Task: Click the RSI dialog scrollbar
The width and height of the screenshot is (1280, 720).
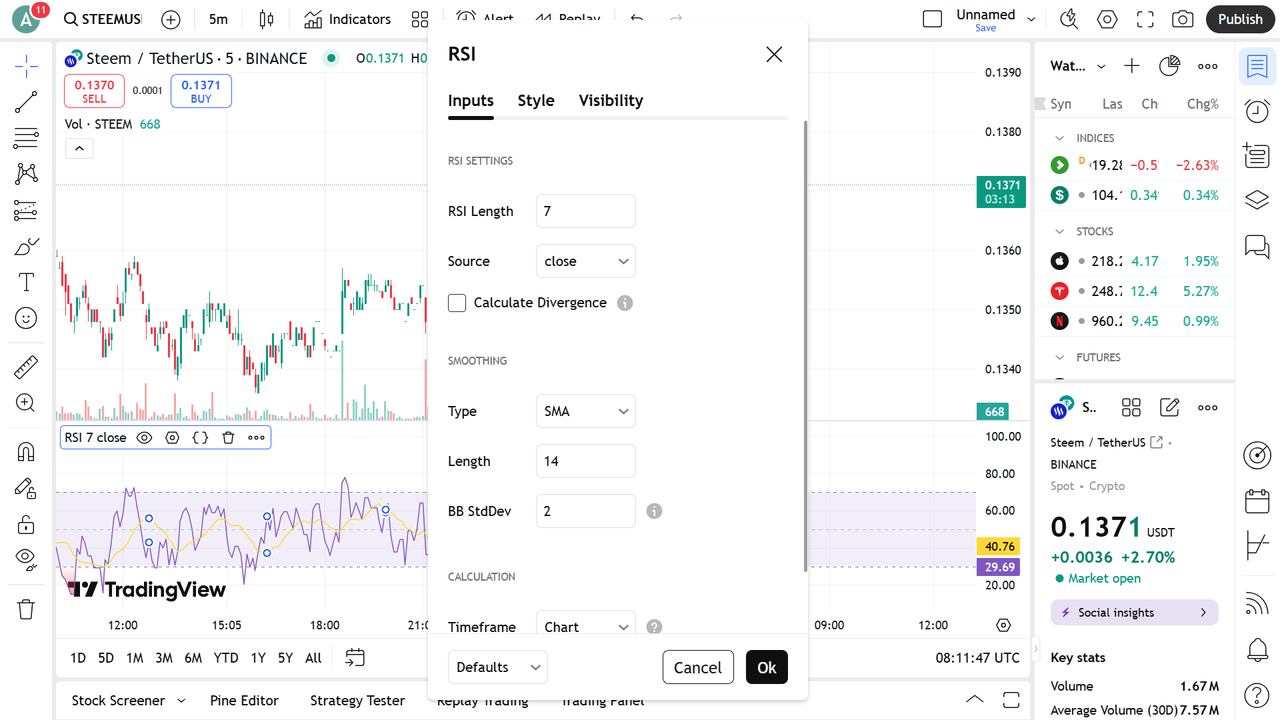Action: click(x=805, y=346)
